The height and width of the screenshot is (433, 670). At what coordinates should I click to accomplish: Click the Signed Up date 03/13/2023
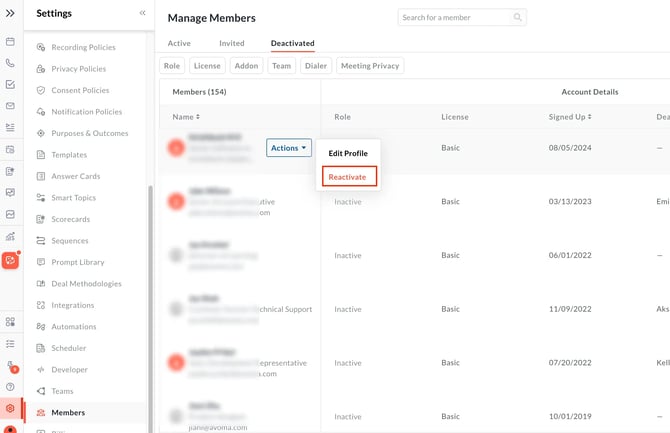(x=570, y=202)
